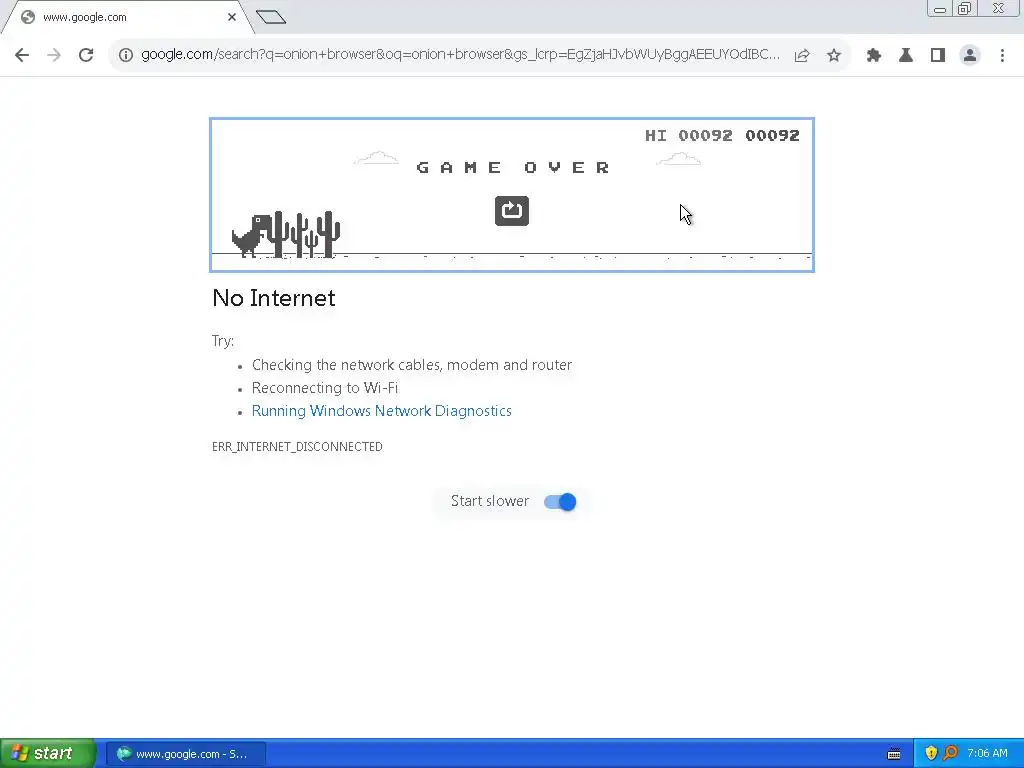Bookmark this page with the star icon

pyautogui.click(x=834, y=56)
